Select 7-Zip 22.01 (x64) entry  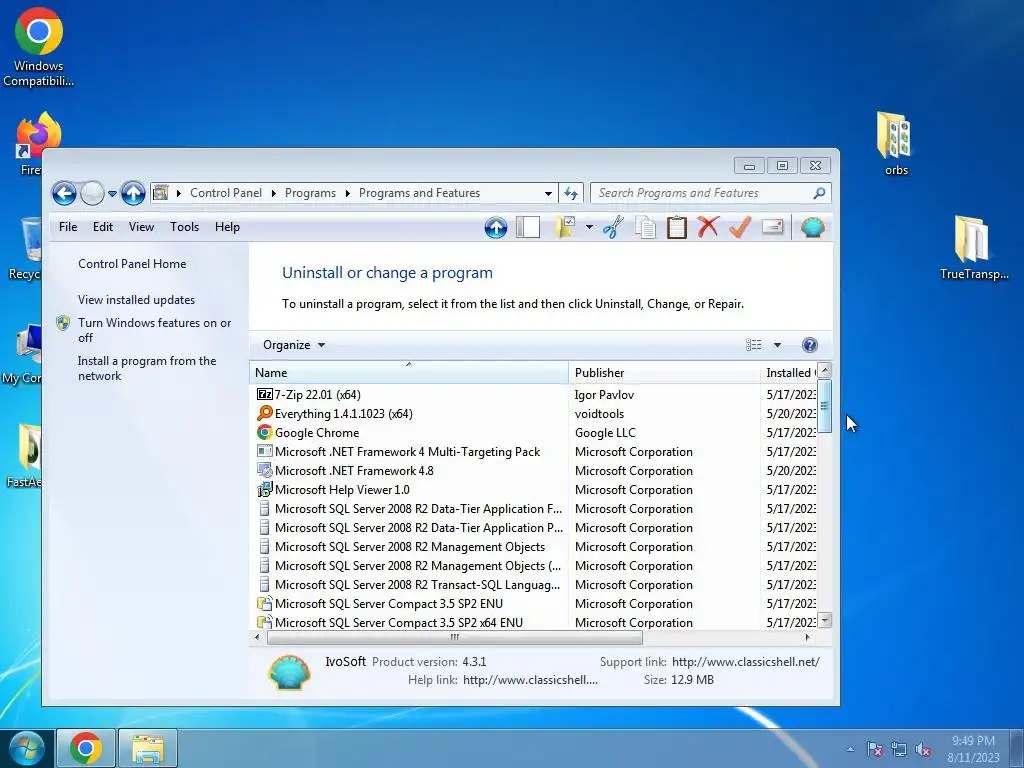[317, 394]
